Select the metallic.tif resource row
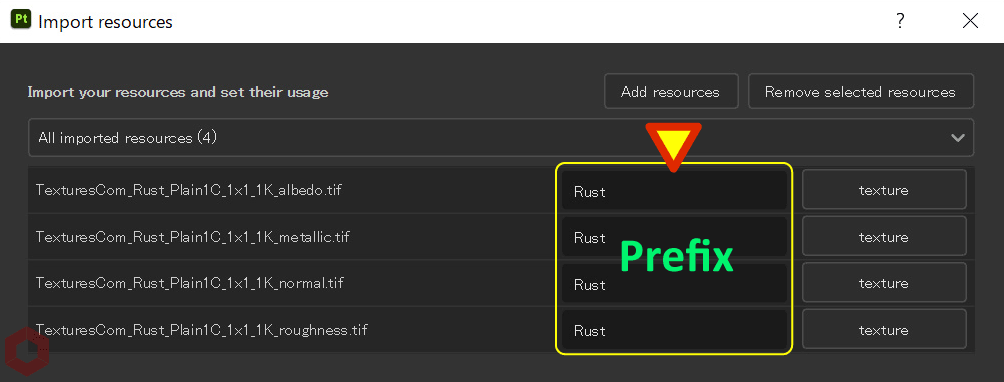 pyautogui.click(x=501, y=237)
